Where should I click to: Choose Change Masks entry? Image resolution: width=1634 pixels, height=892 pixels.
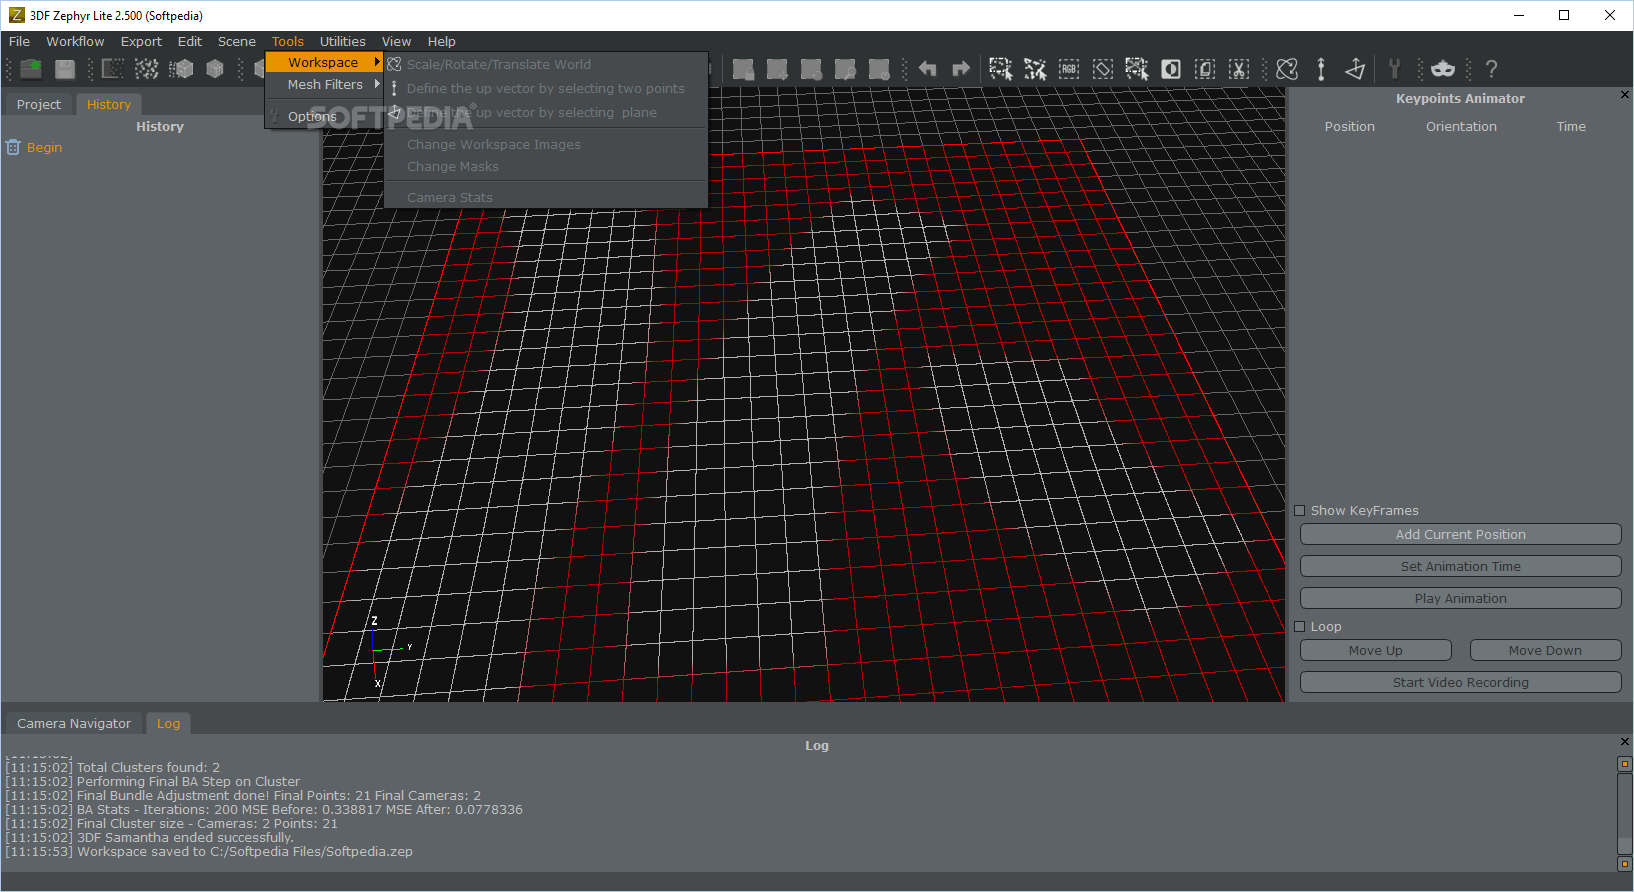click(x=546, y=167)
